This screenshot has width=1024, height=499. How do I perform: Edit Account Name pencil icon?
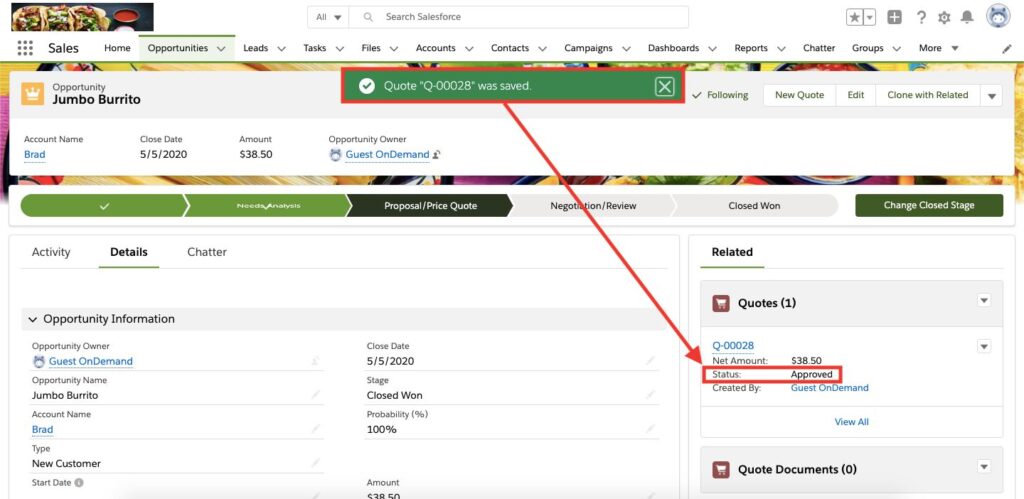click(316, 428)
